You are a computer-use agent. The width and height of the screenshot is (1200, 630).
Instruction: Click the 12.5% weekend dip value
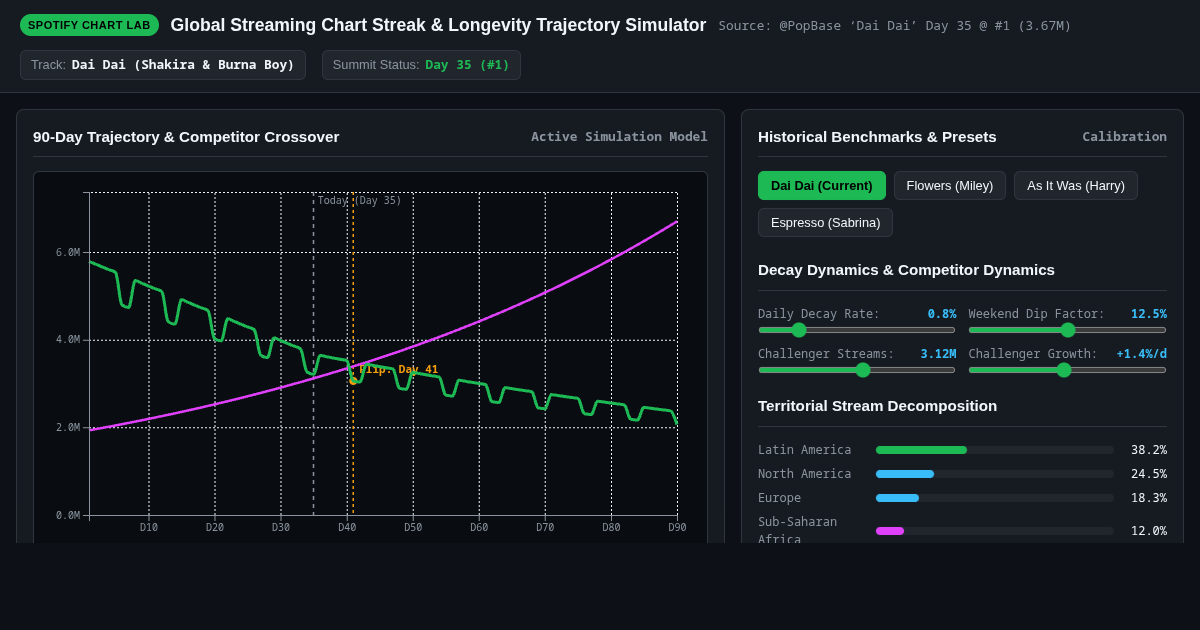tap(1149, 314)
